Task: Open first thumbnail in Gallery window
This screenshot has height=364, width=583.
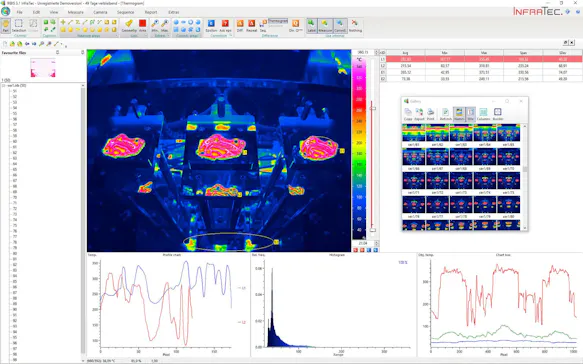Action: pos(413,133)
